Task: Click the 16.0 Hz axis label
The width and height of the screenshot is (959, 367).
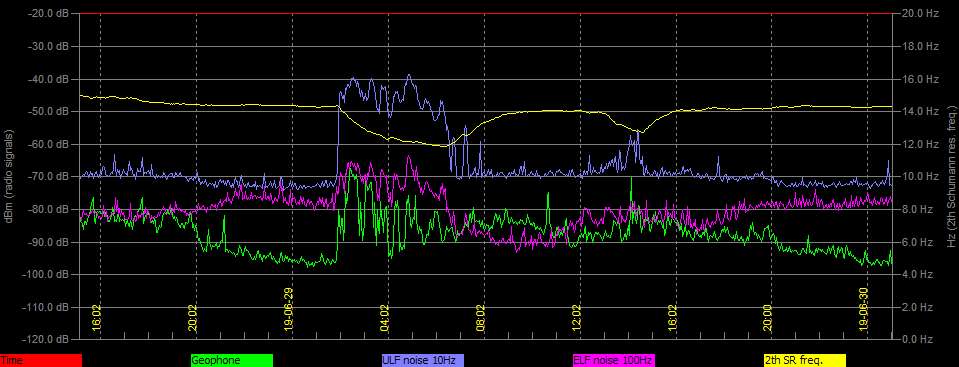Action: point(920,79)
